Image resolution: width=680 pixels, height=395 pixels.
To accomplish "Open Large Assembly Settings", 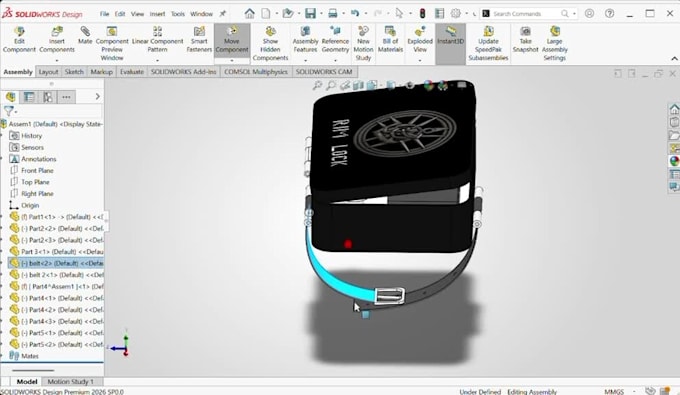I will [555, 43].
